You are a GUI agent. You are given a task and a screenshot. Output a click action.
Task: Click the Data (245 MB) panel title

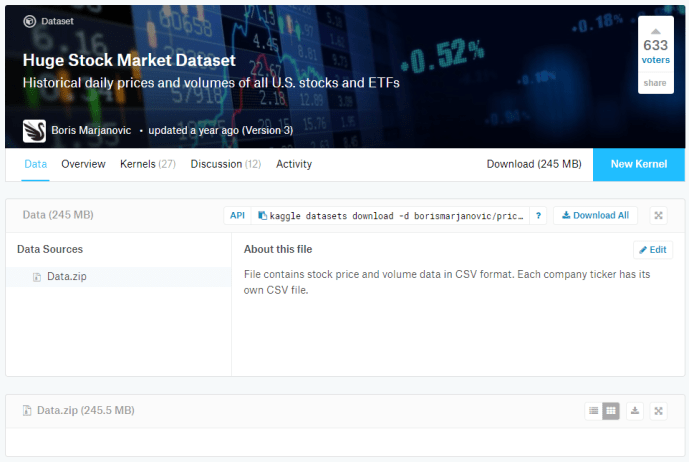click(x=58, y=215)
